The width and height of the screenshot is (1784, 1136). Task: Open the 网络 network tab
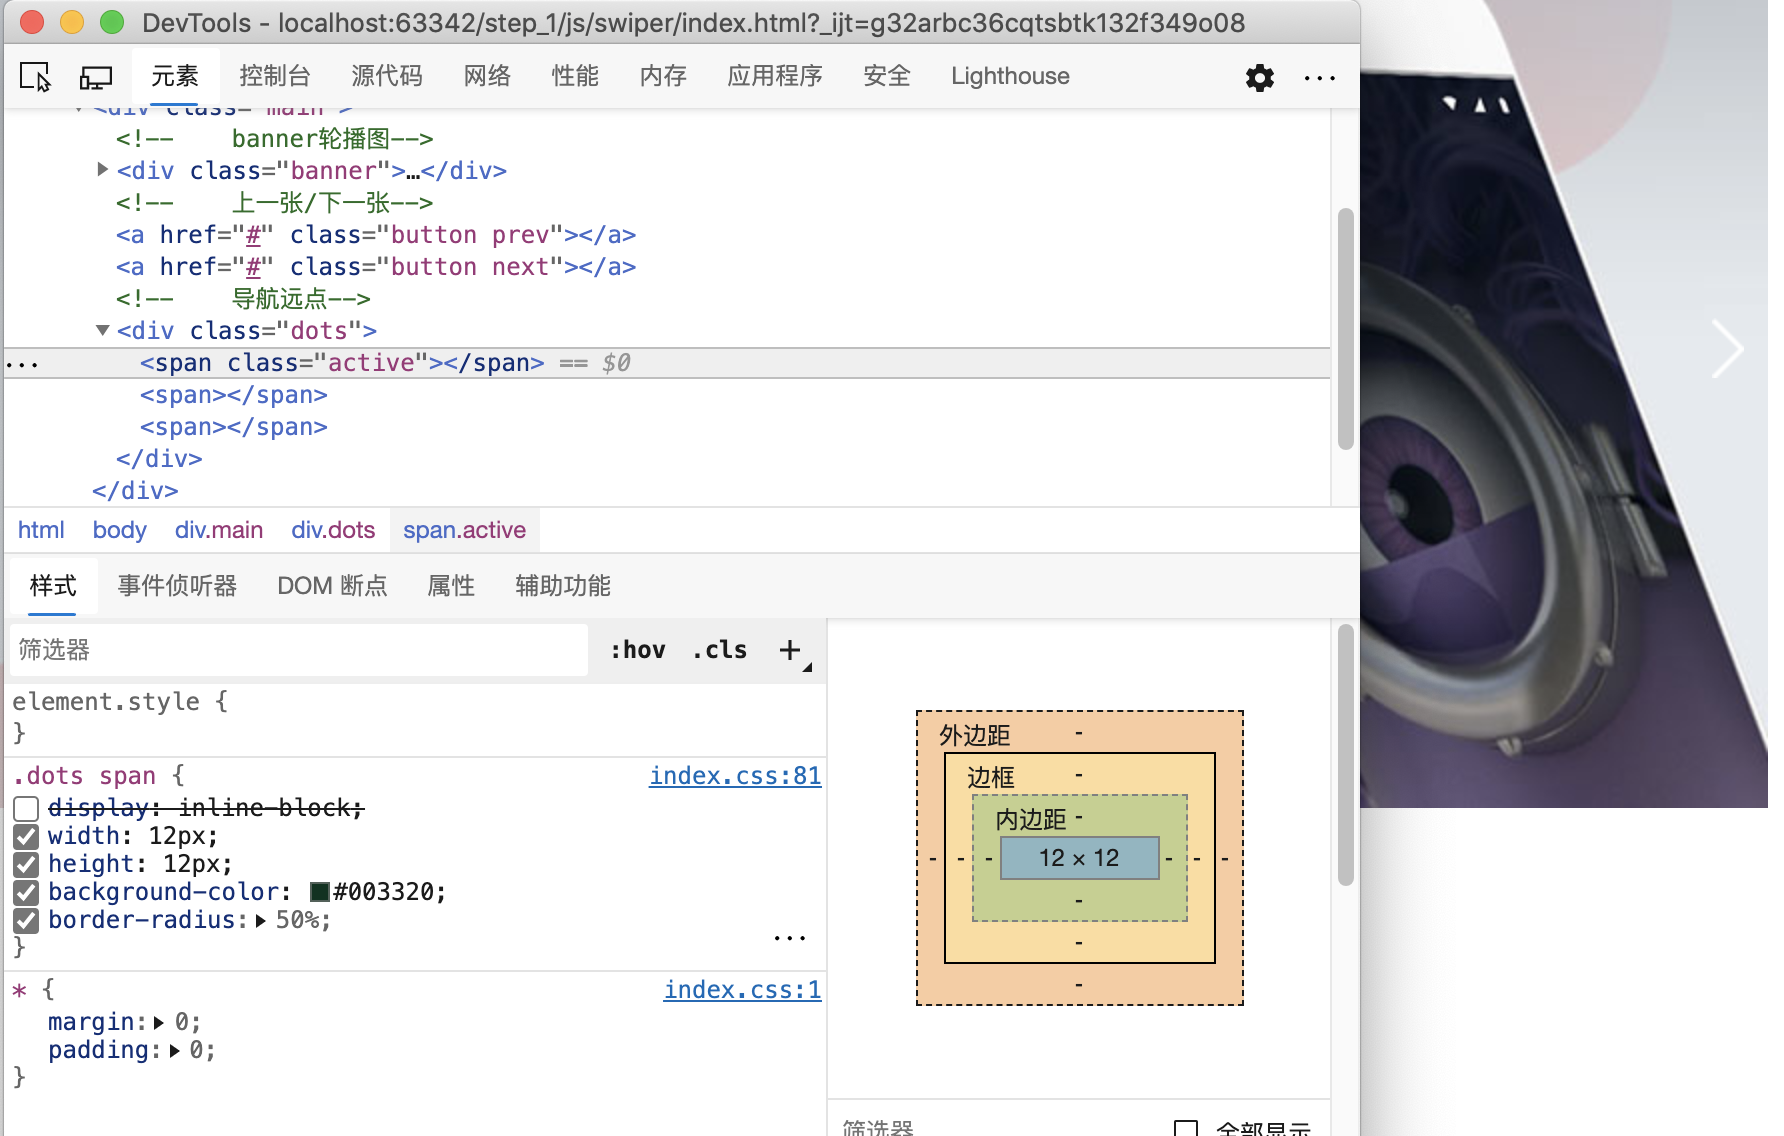pyautogui.click(x=488, y=76)
